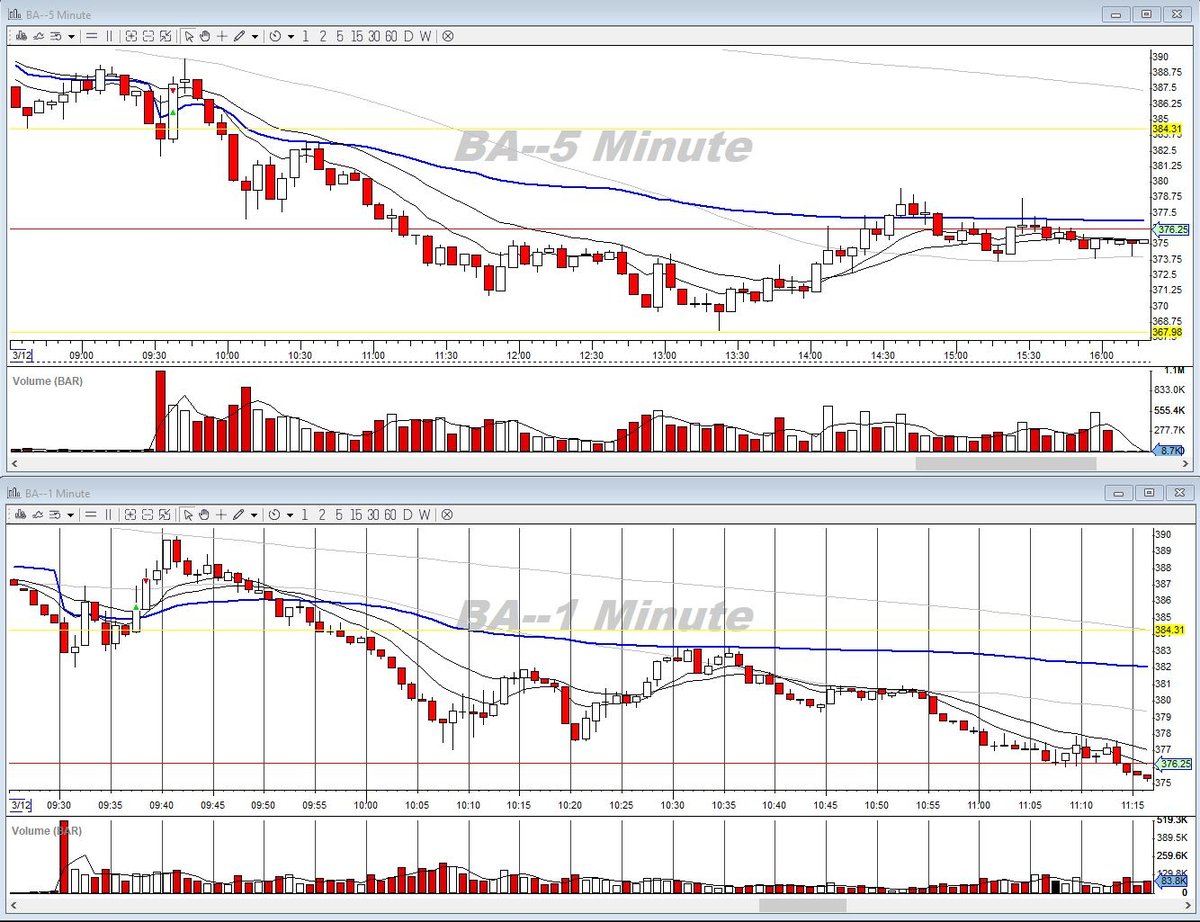
Task: Set 1-minute interval in BA--1 Minute window
Action: [x=305, y=514]
